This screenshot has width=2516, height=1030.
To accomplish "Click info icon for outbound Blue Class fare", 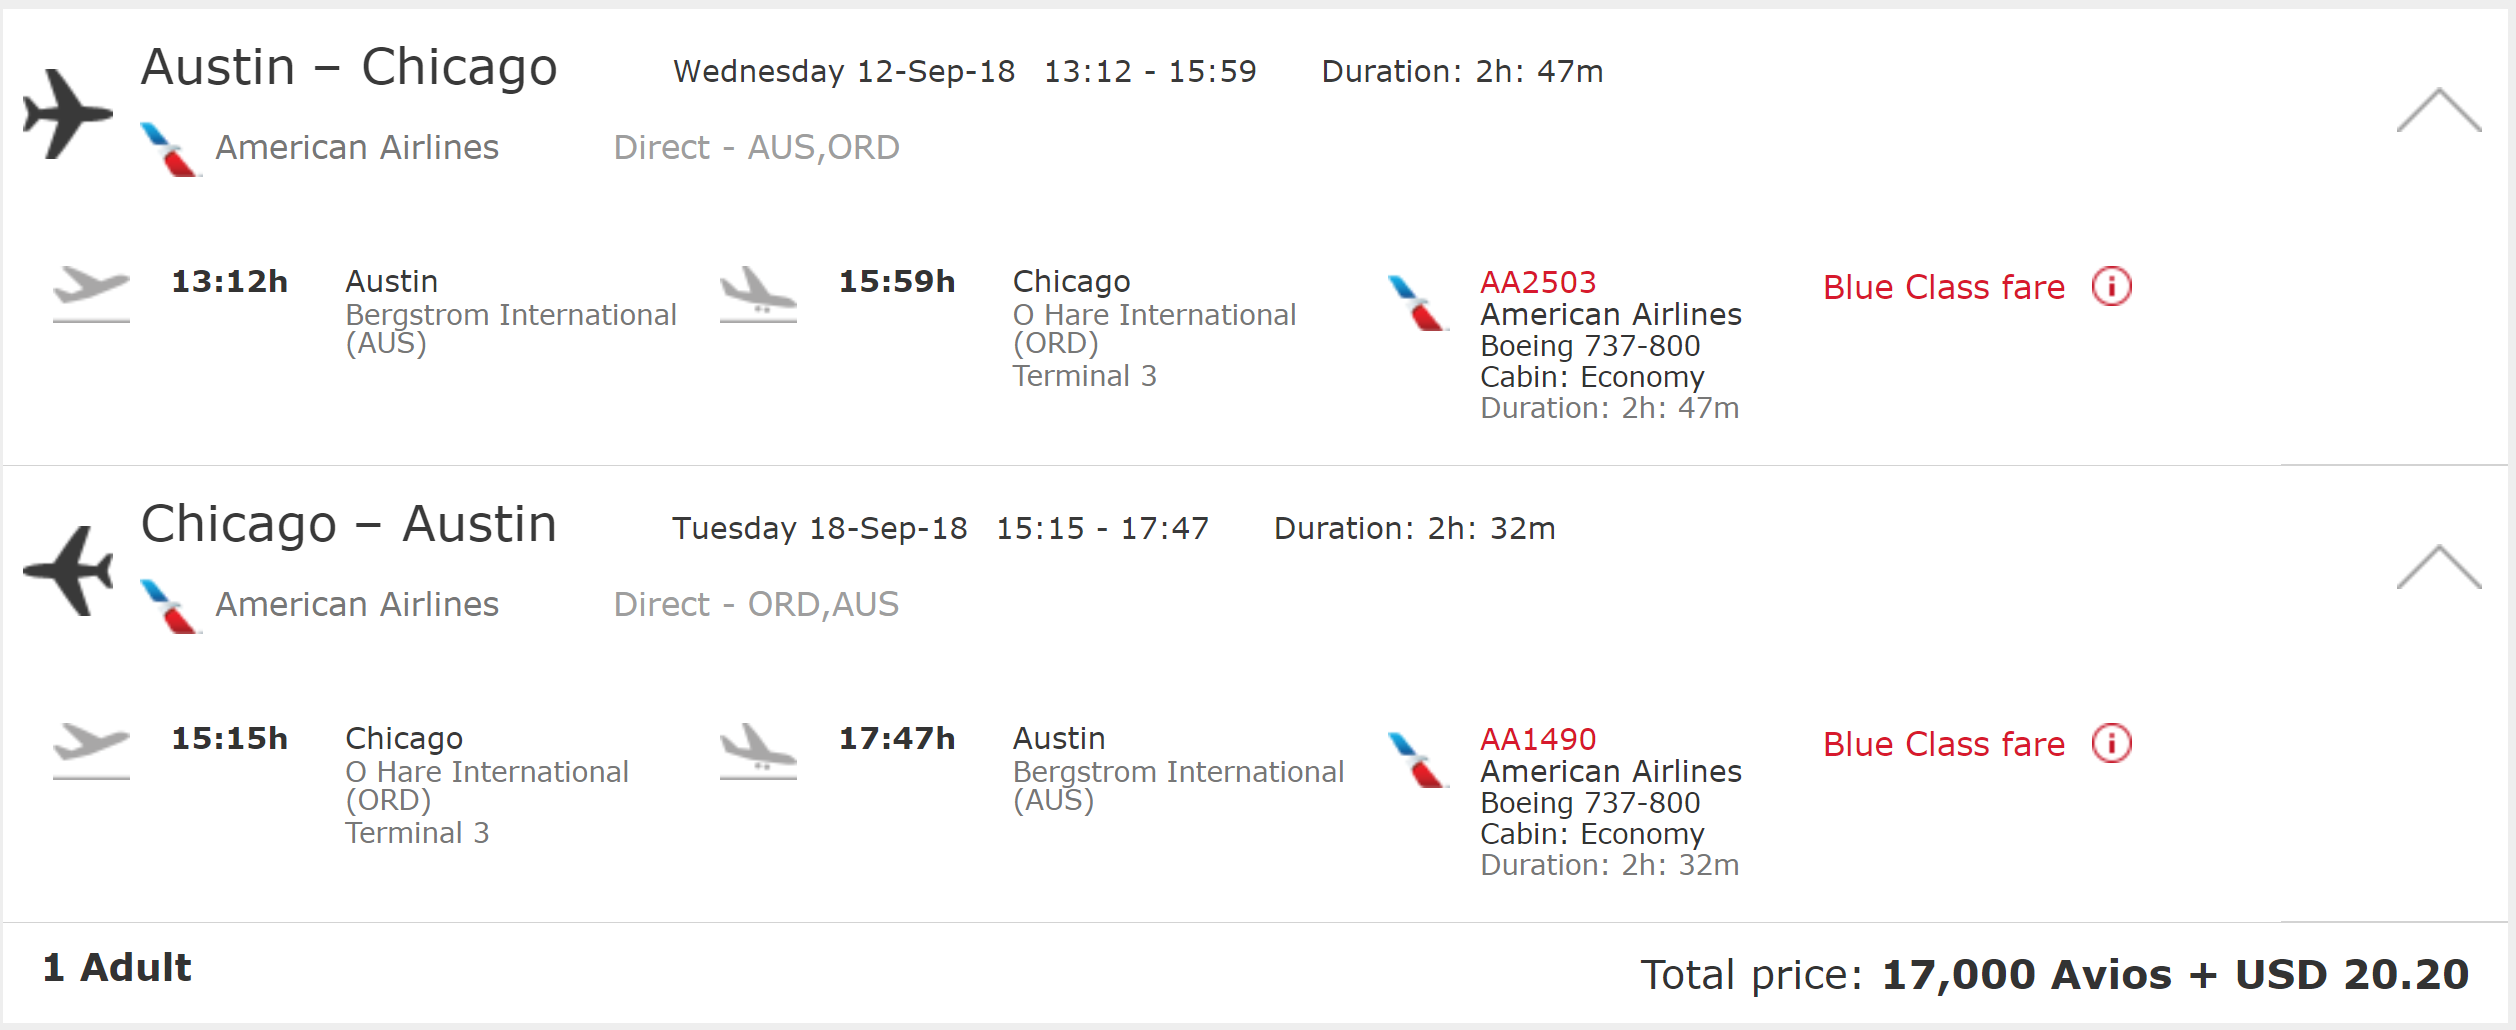I will click(2111, 287).
